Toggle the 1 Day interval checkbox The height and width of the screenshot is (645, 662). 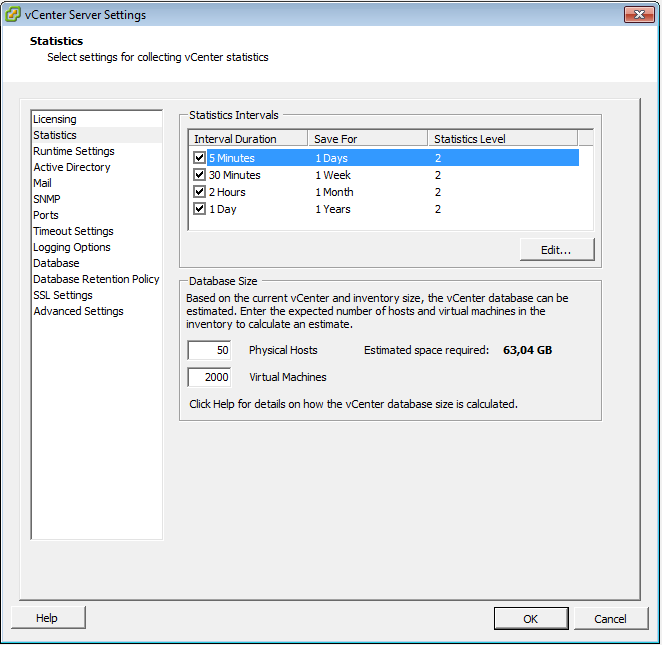tap(199, 209)
